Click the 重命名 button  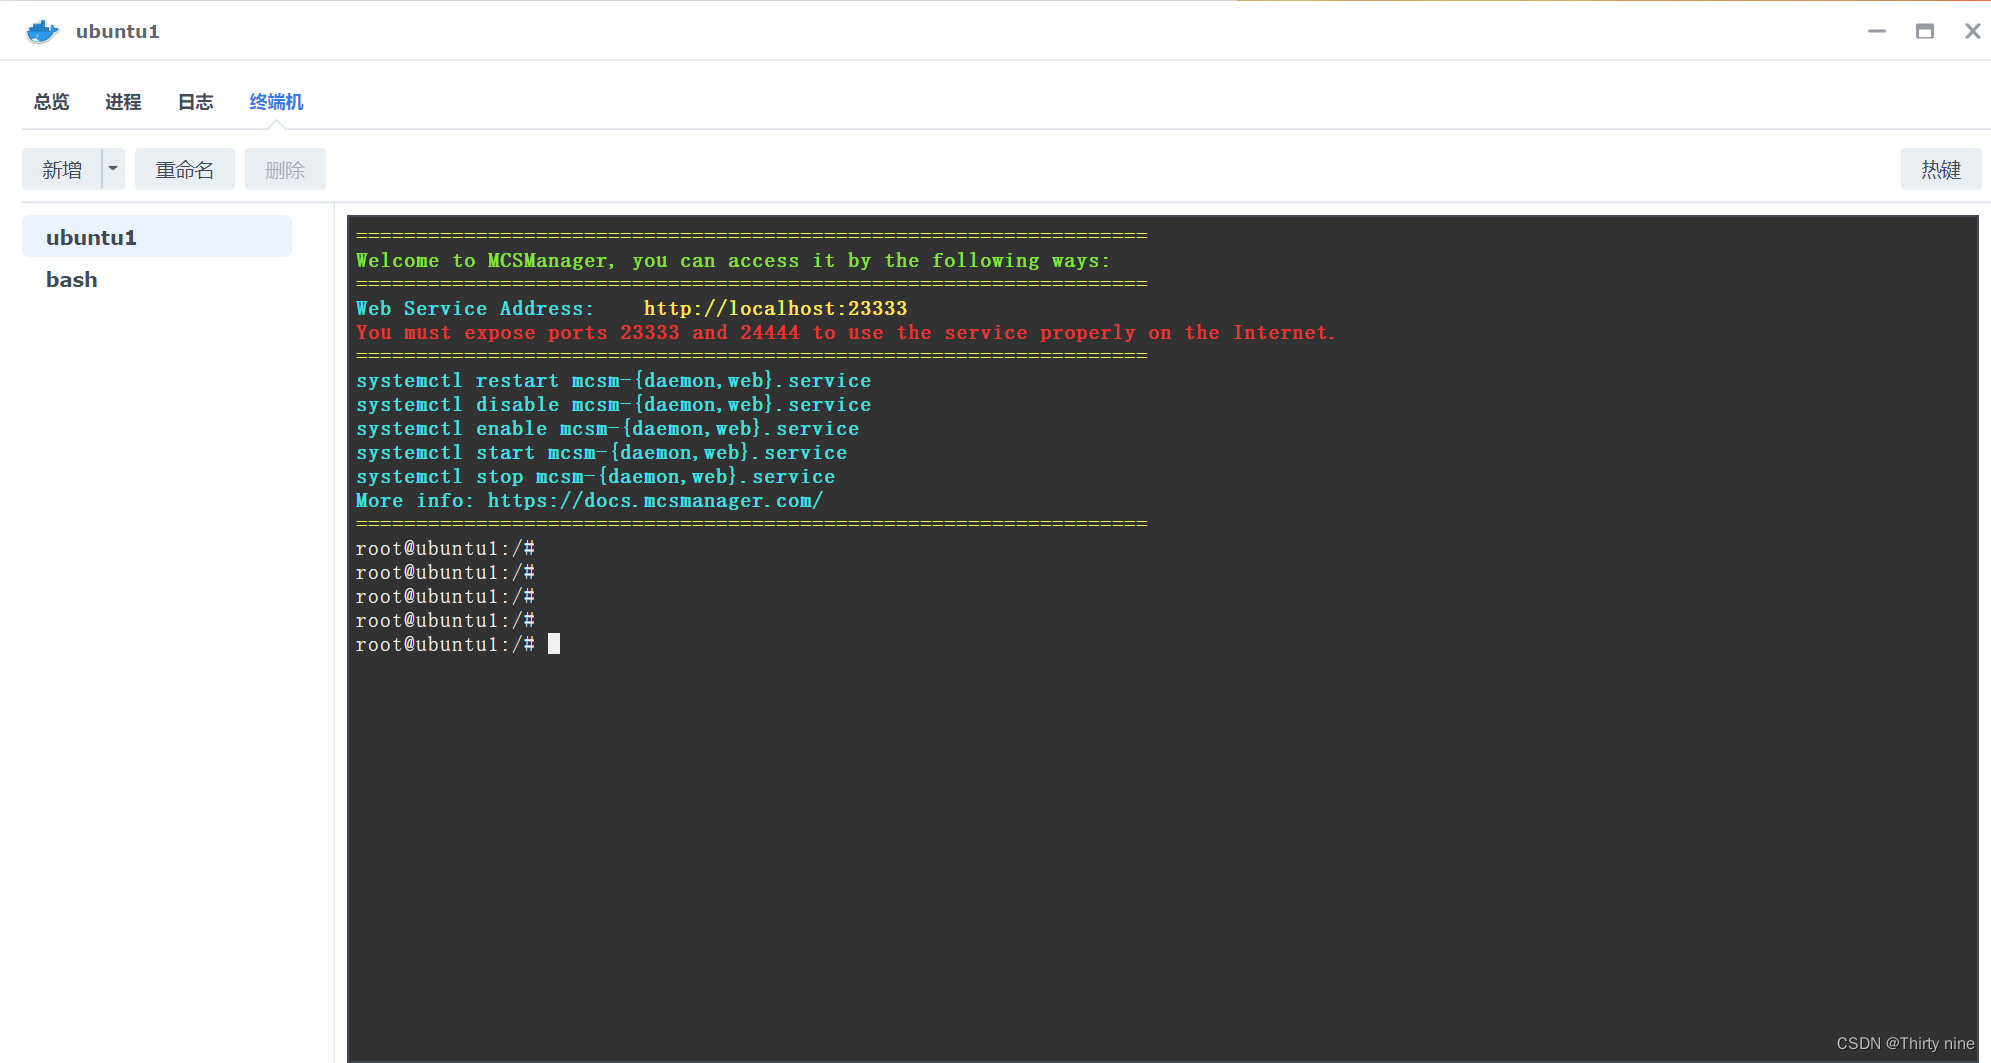184,168
